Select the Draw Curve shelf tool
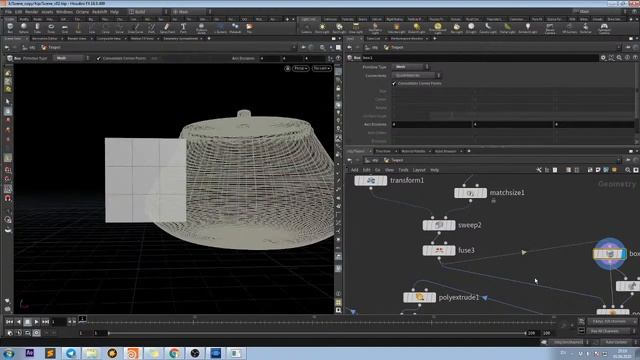Screen dimensions: 640x360 coord(136,28)
